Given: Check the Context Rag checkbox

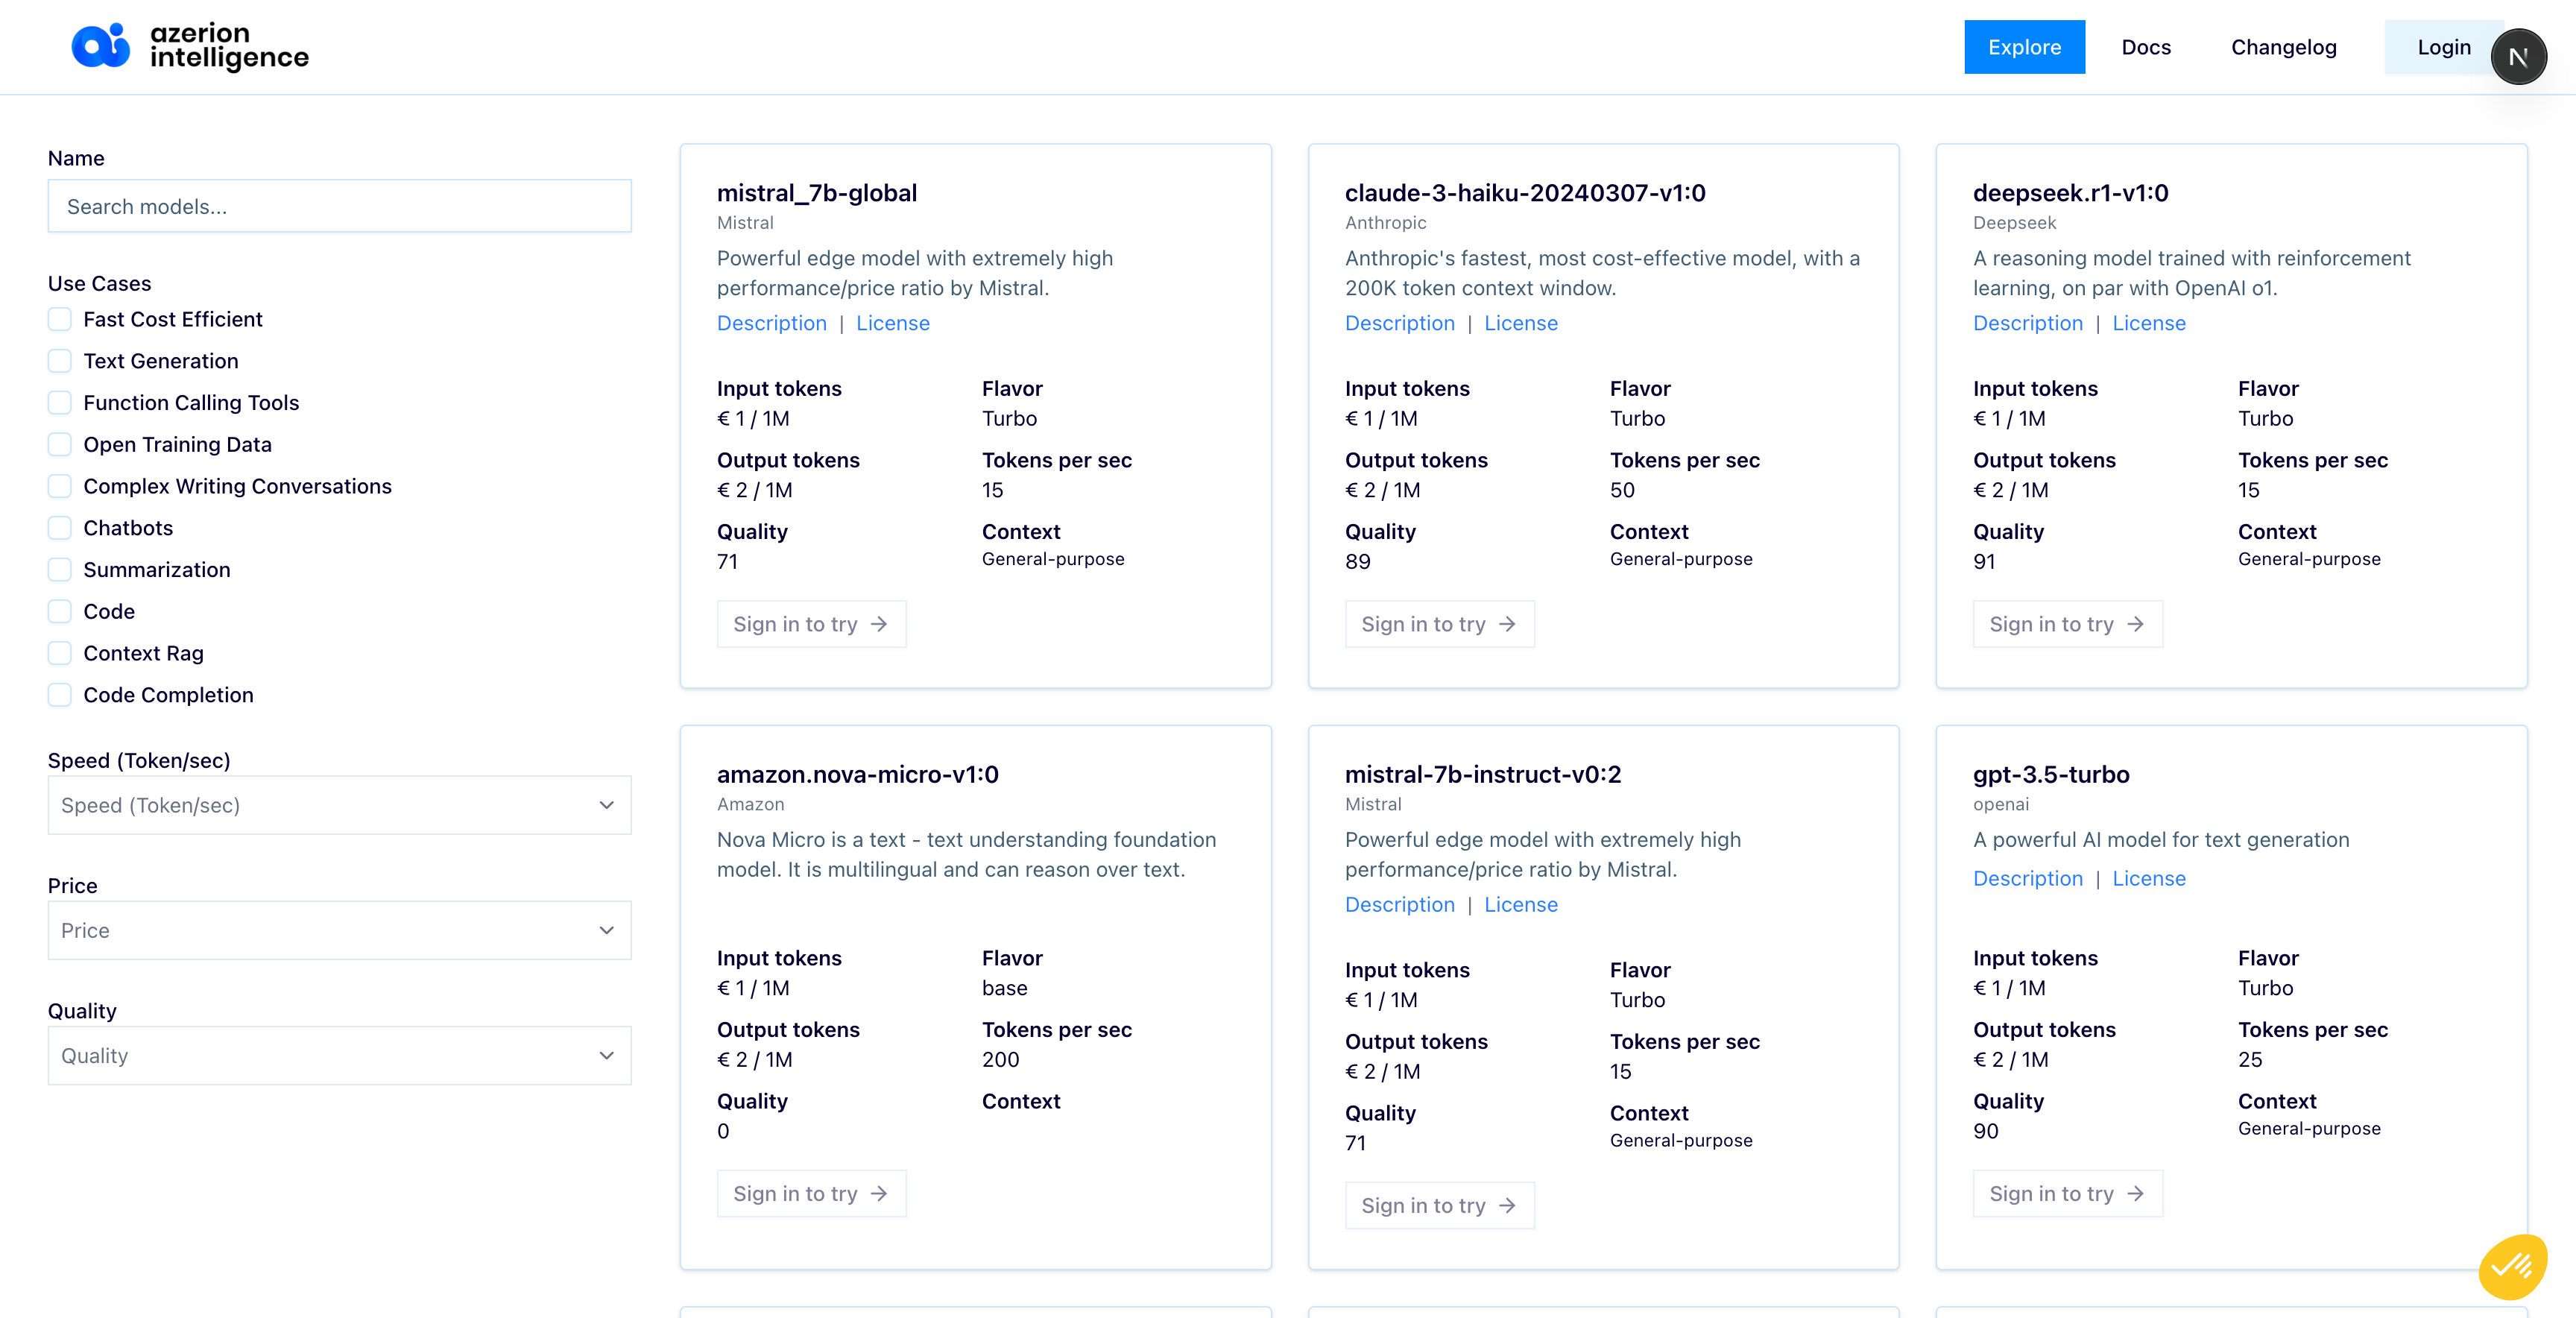Looking at the screenshot, I should (60, 653).
